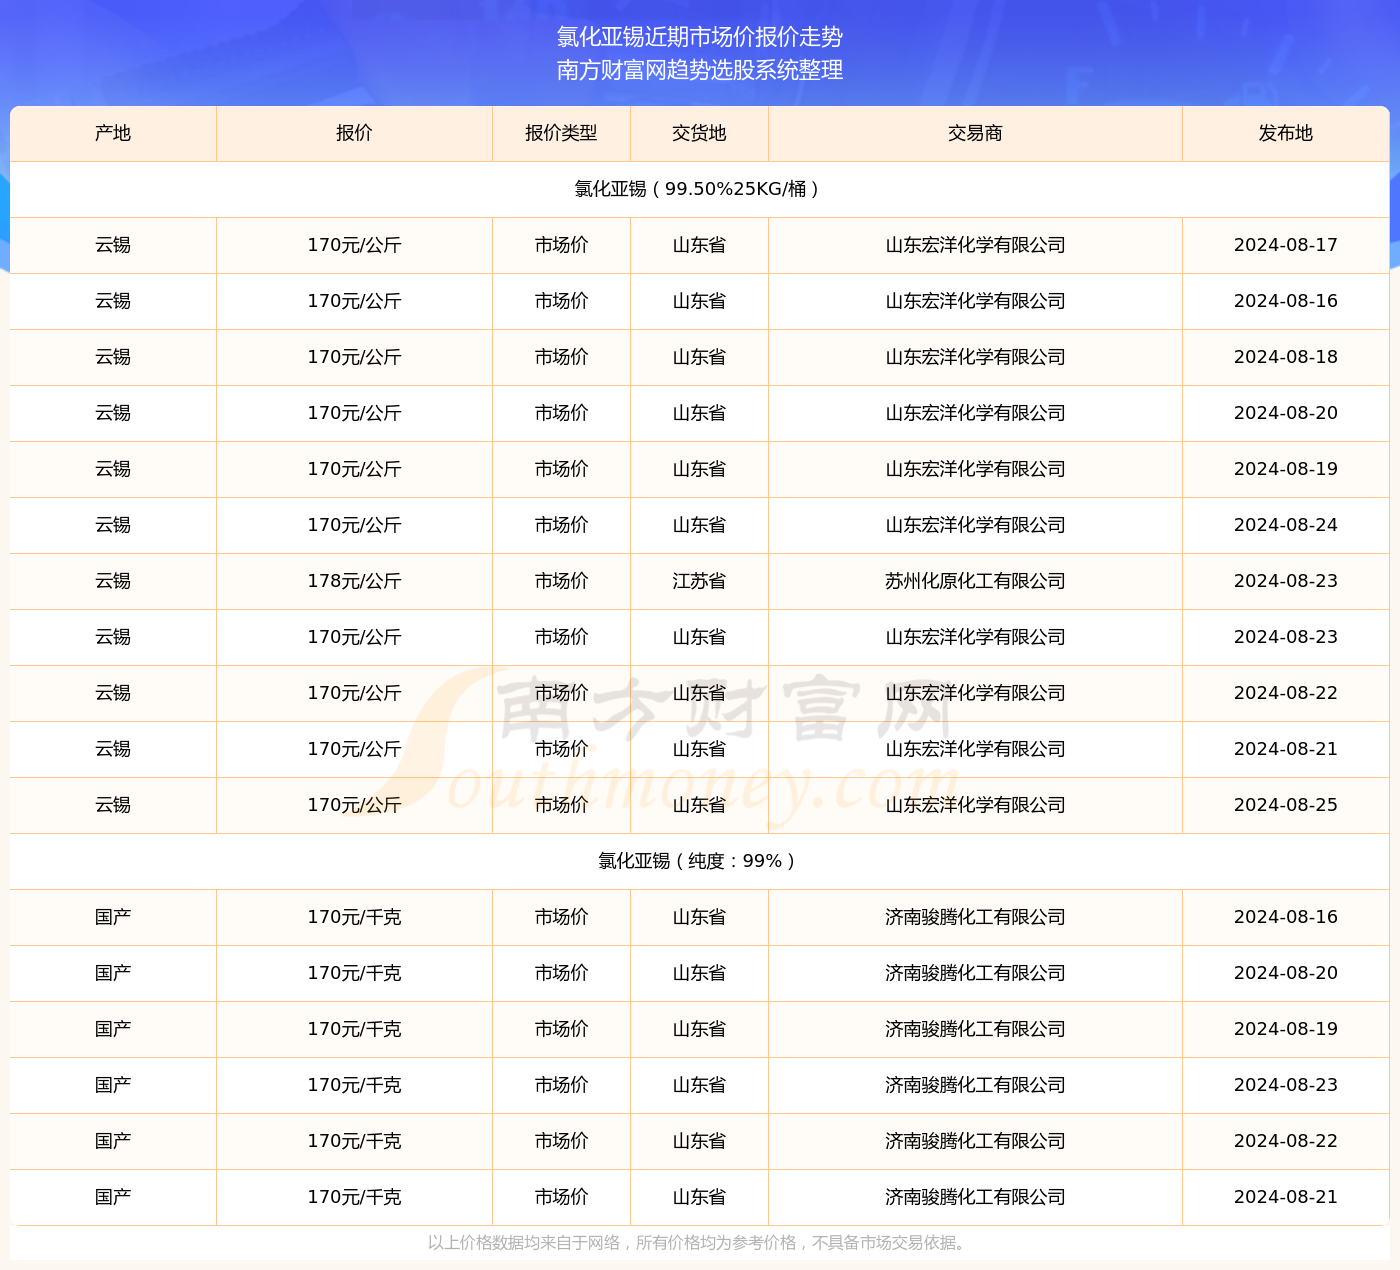Viewport: 1400px width, 1270px height.
Task: Click 云锡 in the 苏州化原化工 row
Action: (x=113, y=581)
